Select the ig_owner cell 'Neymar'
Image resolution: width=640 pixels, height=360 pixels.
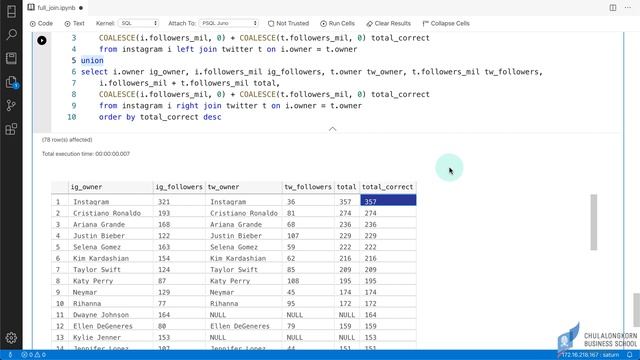click(x=111, y=292)
